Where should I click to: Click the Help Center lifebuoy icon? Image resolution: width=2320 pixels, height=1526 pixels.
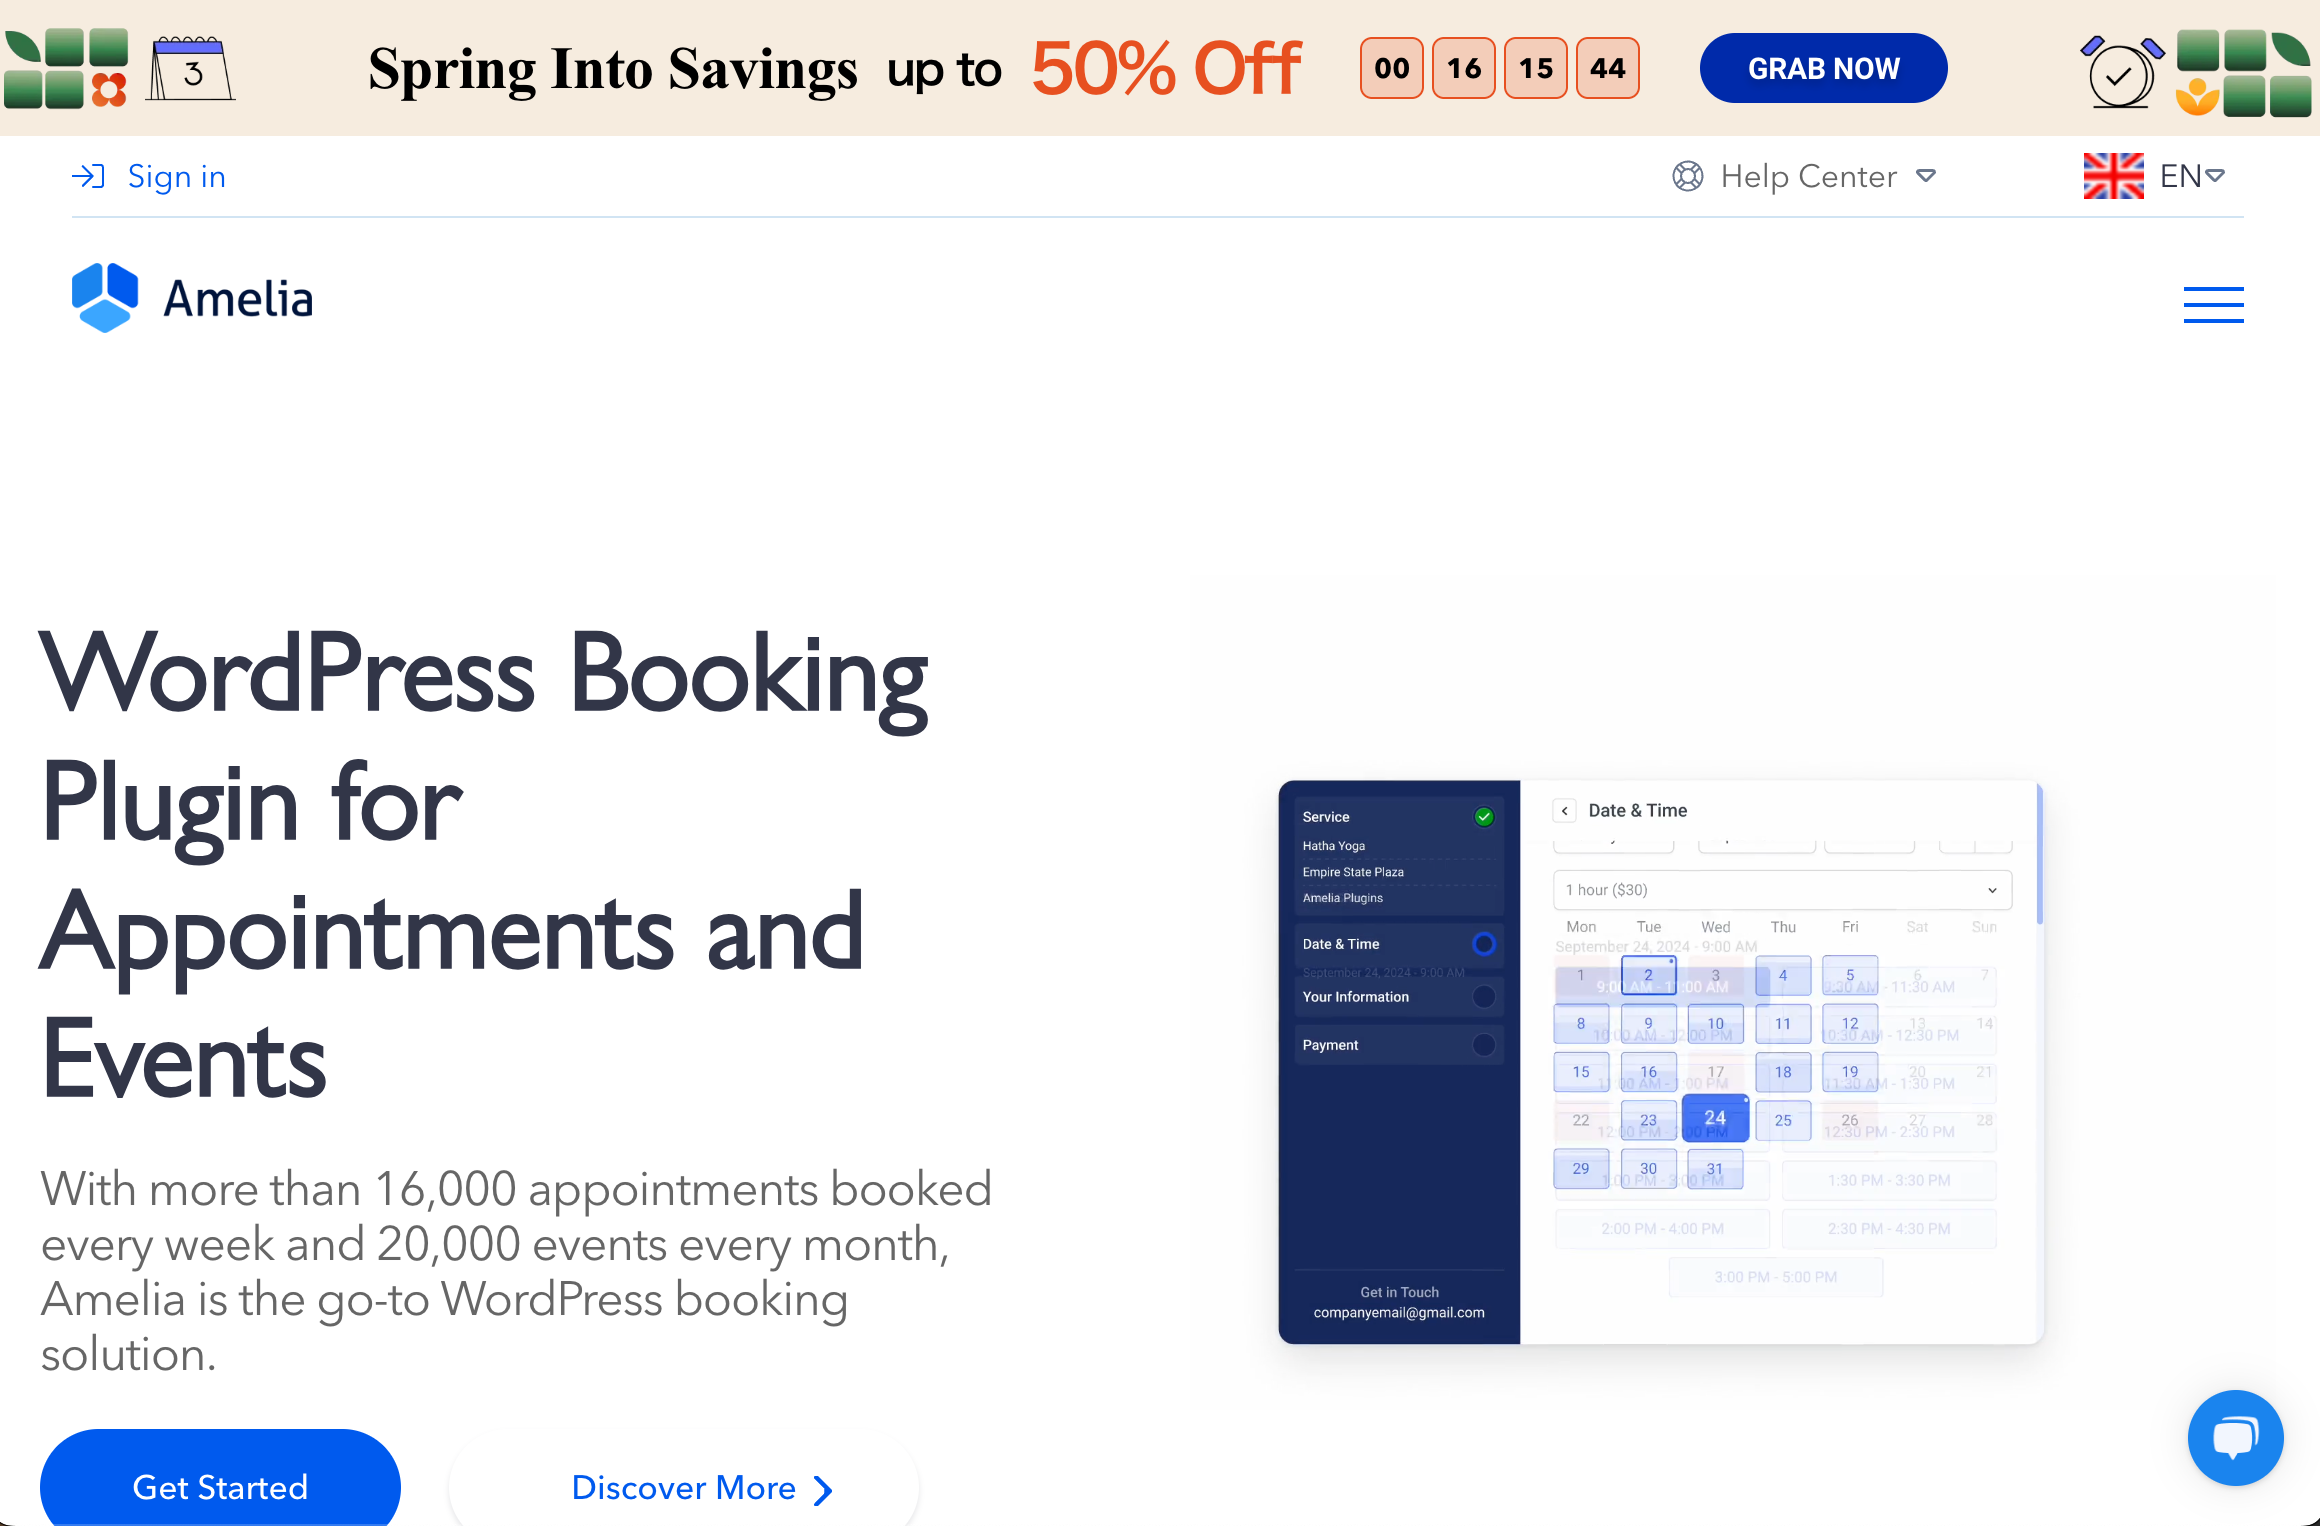pos(1688,177)
